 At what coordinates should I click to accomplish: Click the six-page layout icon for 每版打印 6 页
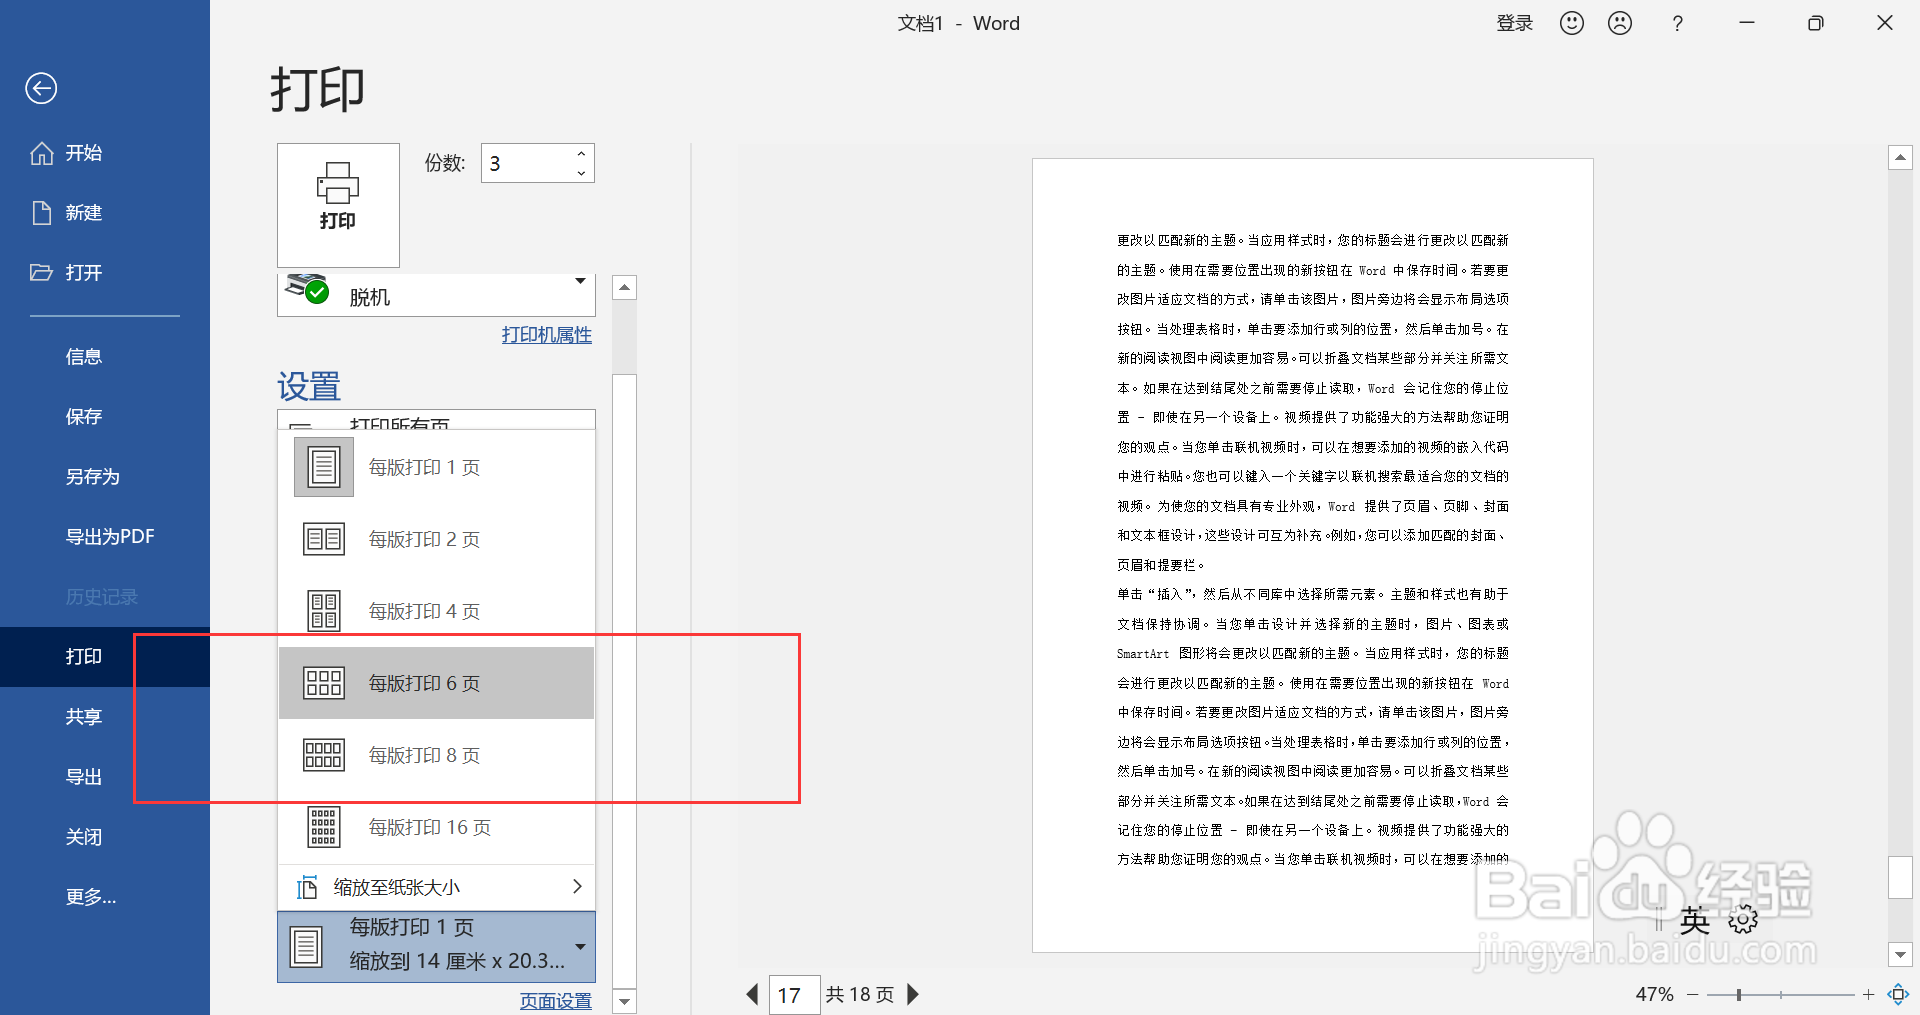pos(324,683)
